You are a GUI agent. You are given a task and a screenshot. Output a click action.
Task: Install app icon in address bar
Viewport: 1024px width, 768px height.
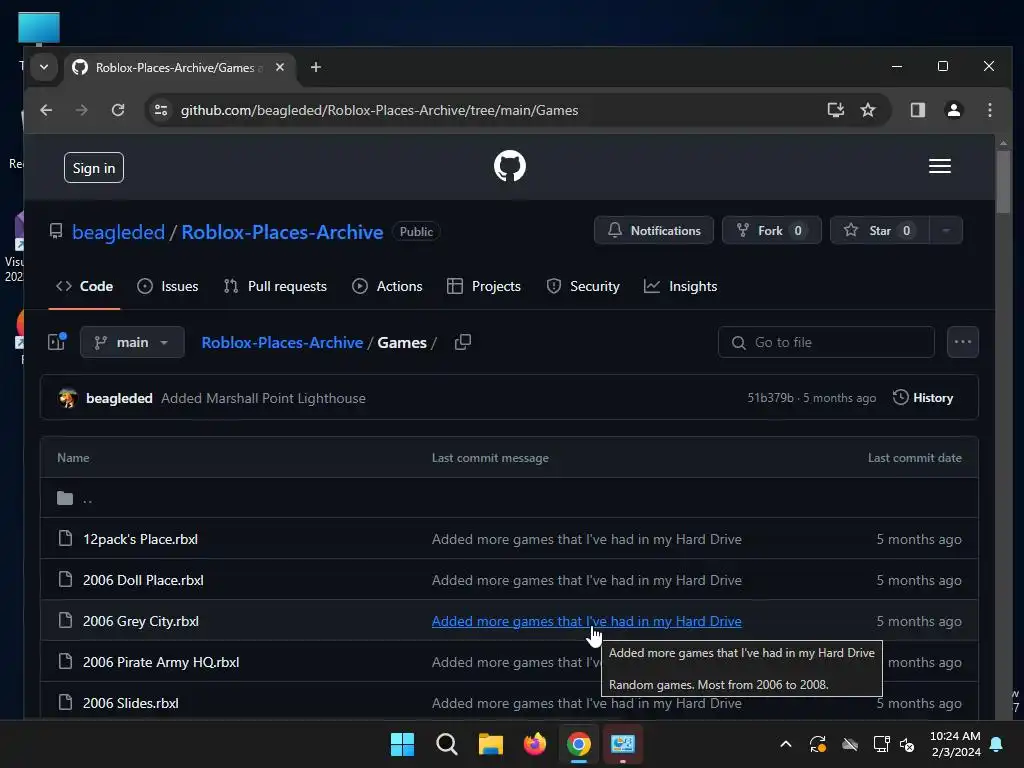[x=836, y=110]
